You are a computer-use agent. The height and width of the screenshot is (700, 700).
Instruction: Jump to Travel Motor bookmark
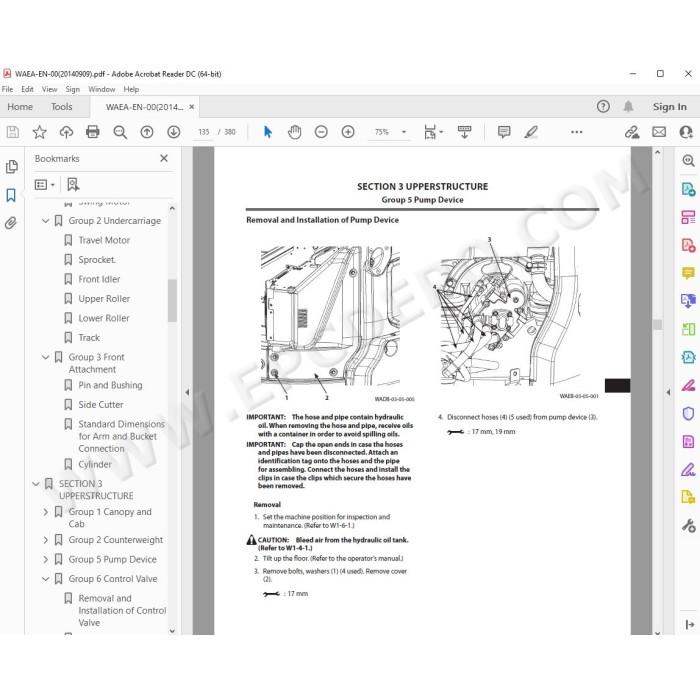[x=104, y=240]
